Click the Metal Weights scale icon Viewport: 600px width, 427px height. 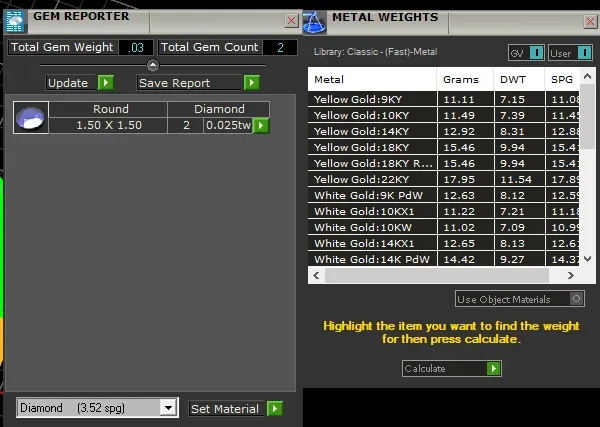[x=315, y=22]
